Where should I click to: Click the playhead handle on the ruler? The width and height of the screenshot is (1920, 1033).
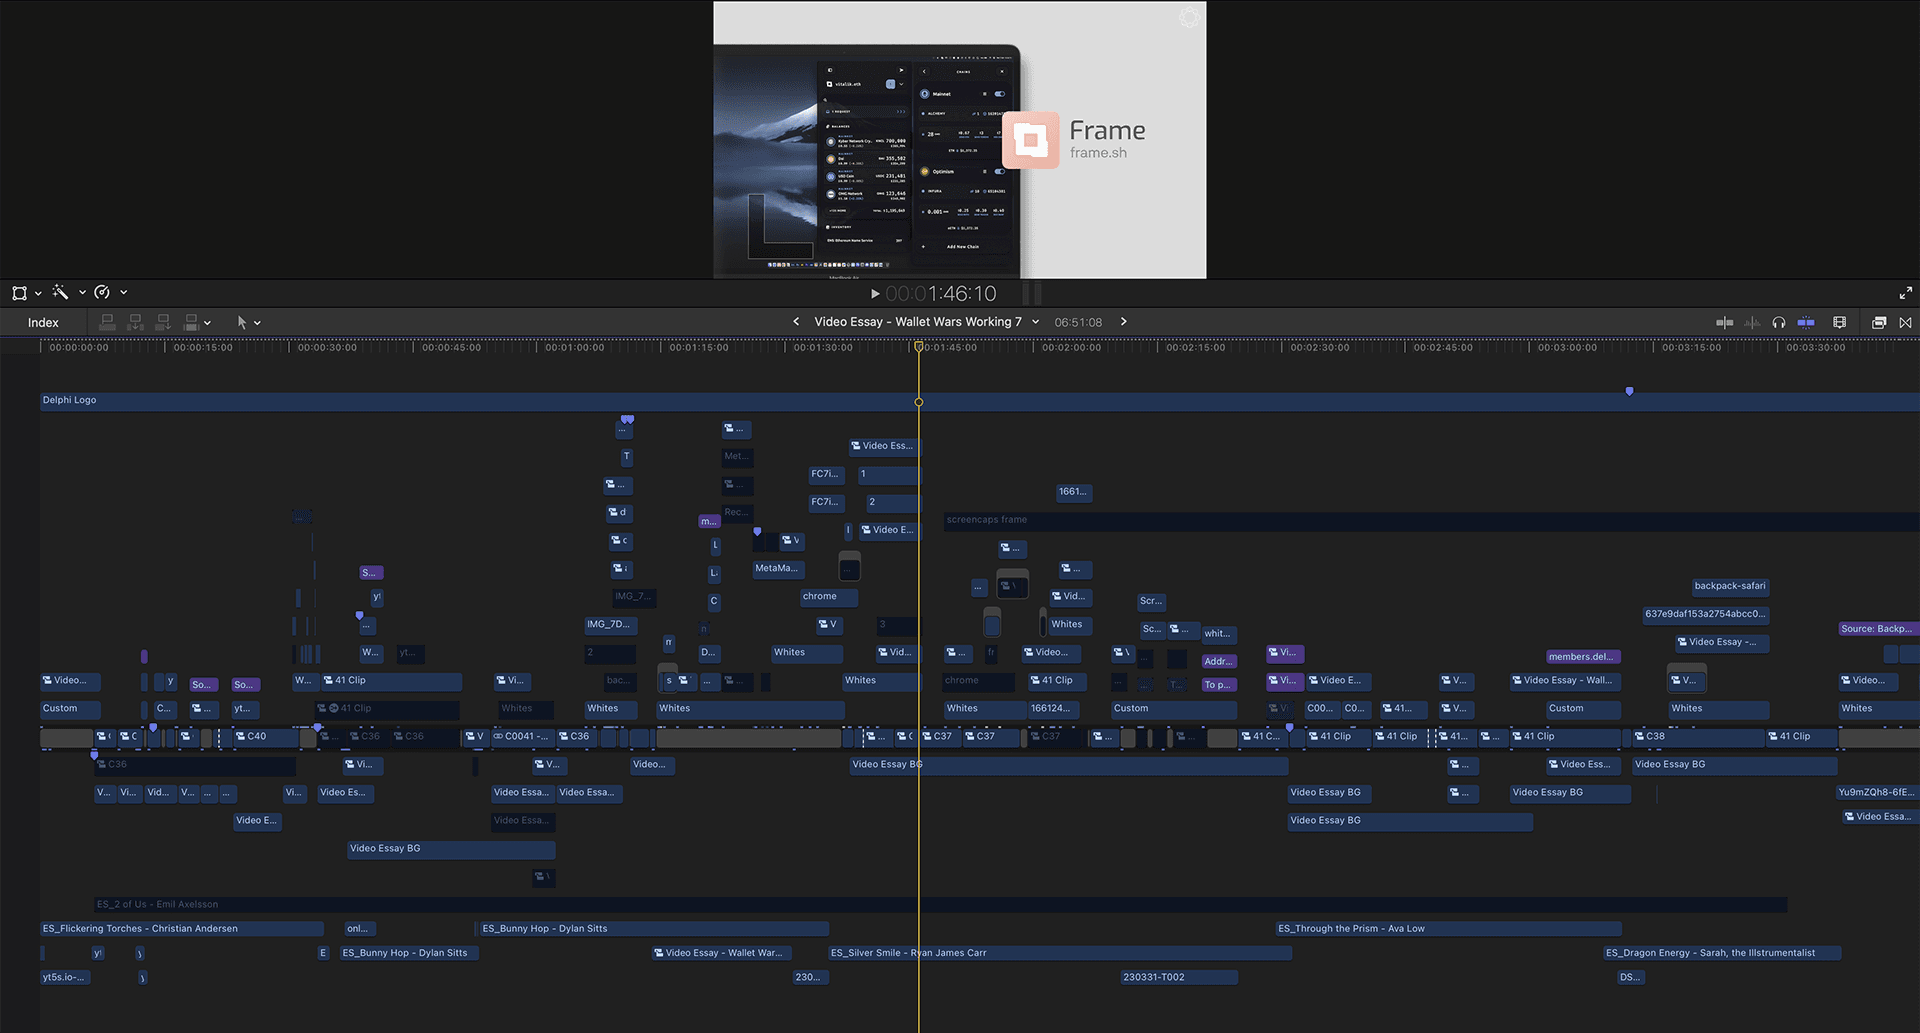click(x=919, y=347)
